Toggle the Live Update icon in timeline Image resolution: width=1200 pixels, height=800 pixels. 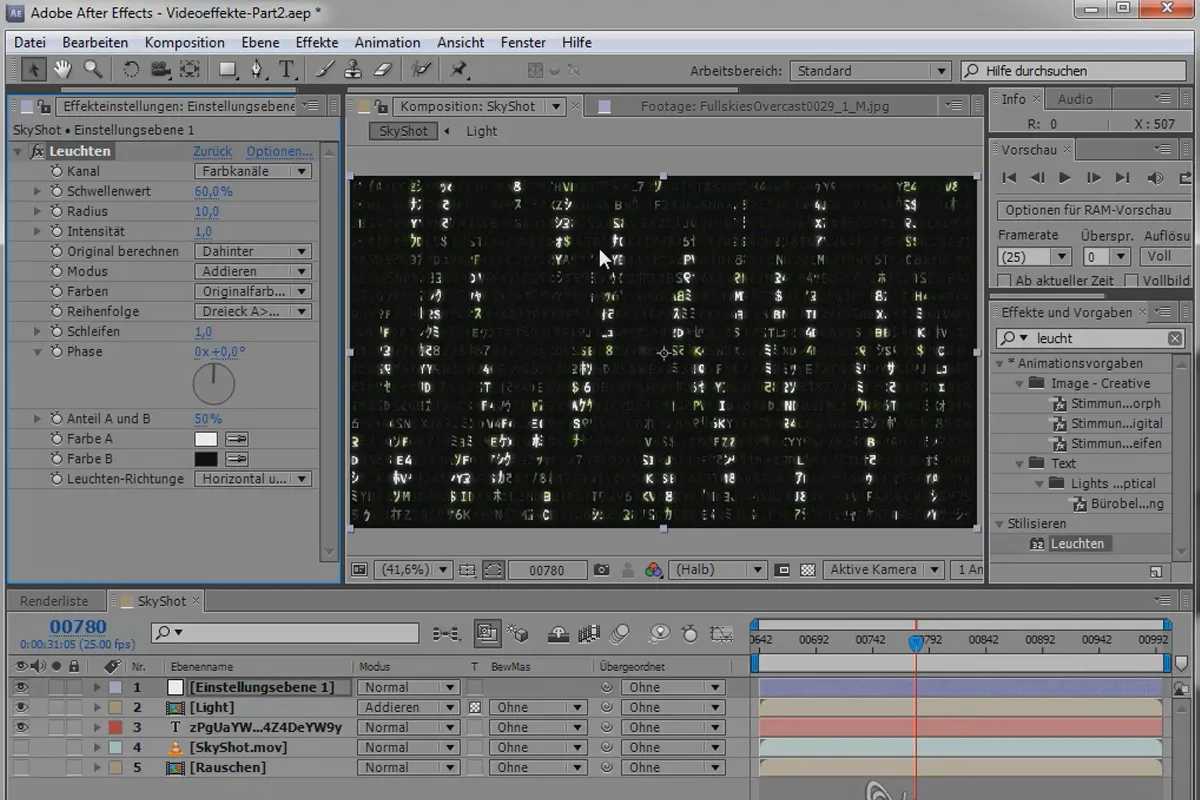487,633
